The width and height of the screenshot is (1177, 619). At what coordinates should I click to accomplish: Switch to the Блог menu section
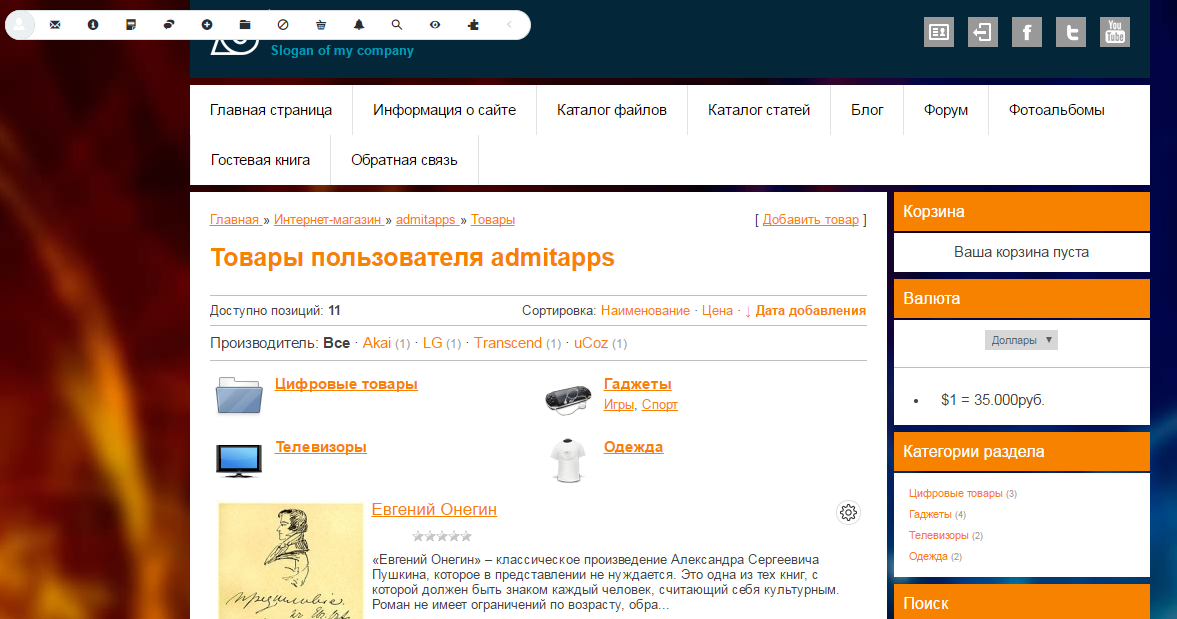coord(866,110)
